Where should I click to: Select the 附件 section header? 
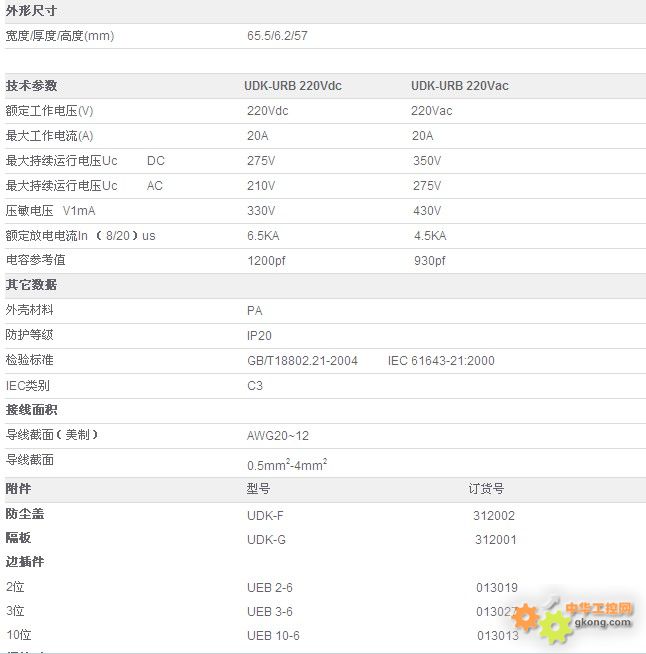(x=18, y=489)
